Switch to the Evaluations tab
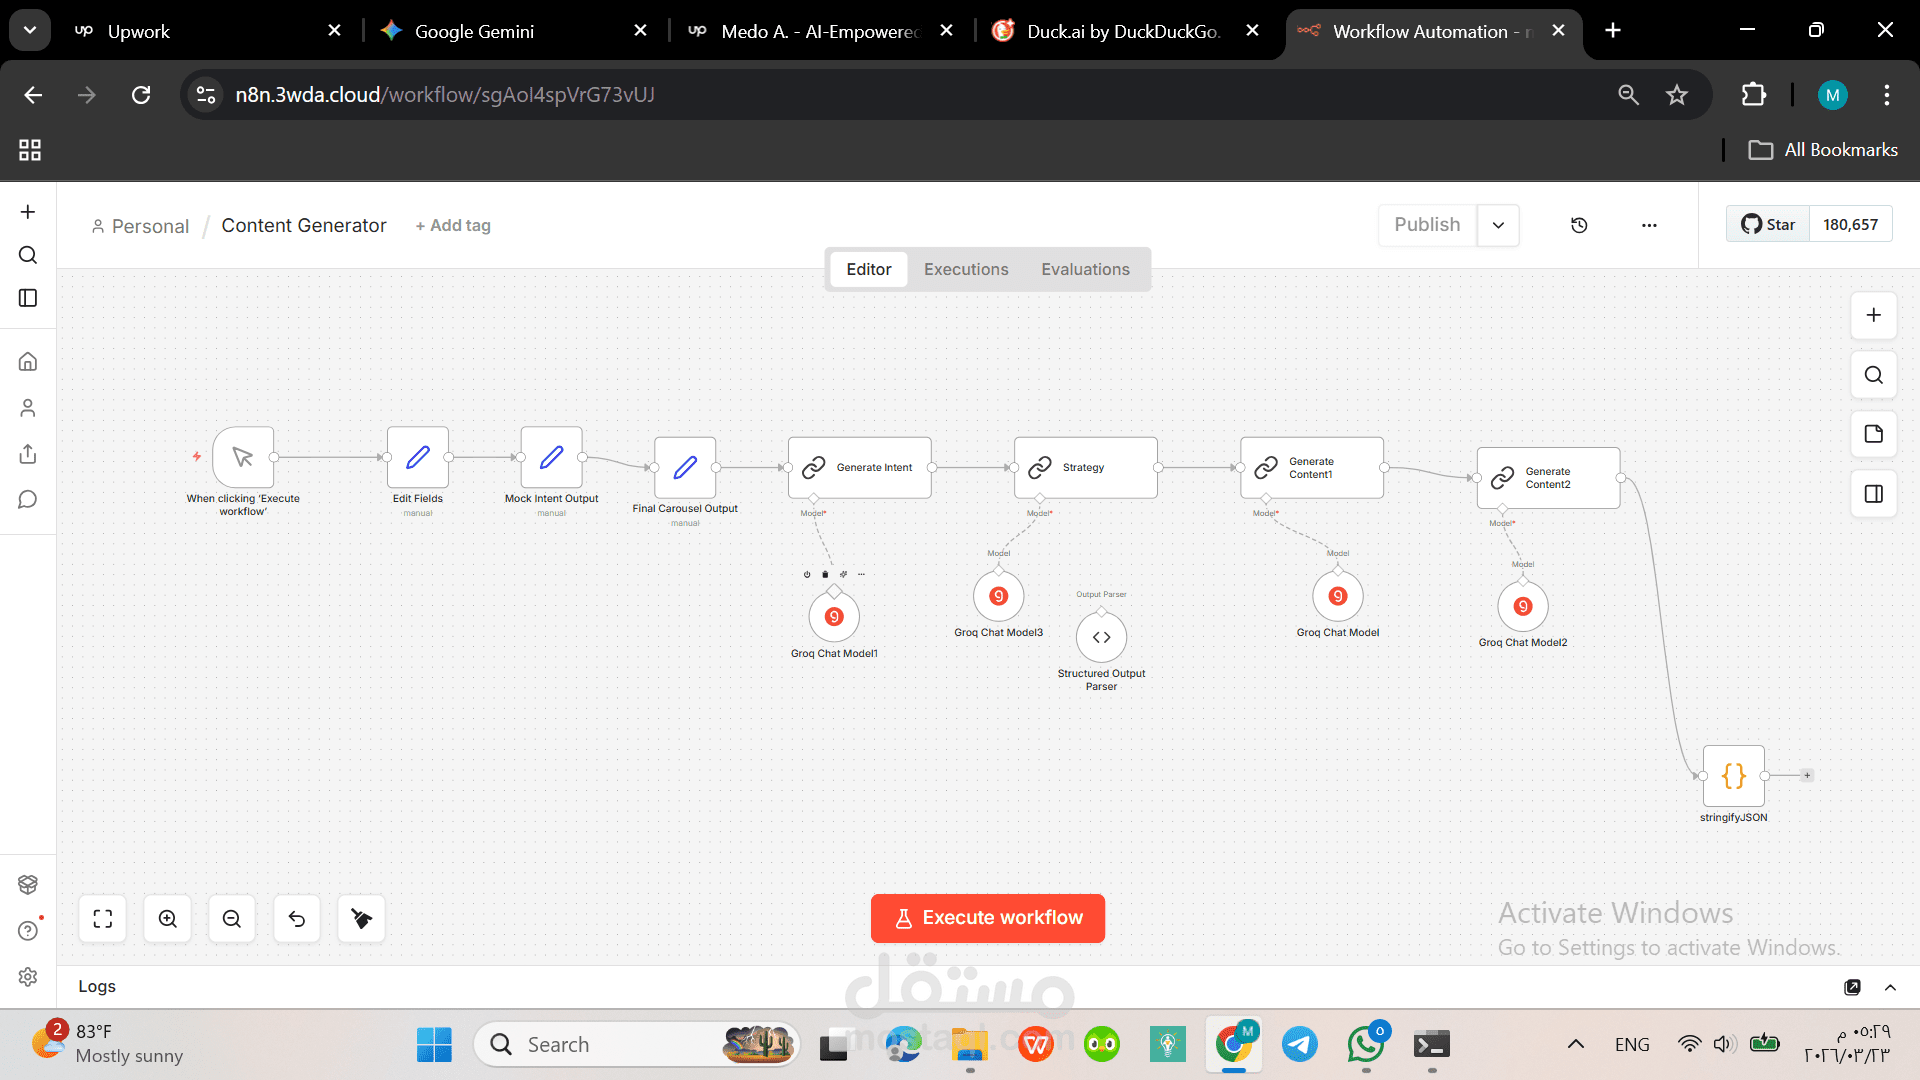This screenshot has height=1080, width=1920. 1085,269
